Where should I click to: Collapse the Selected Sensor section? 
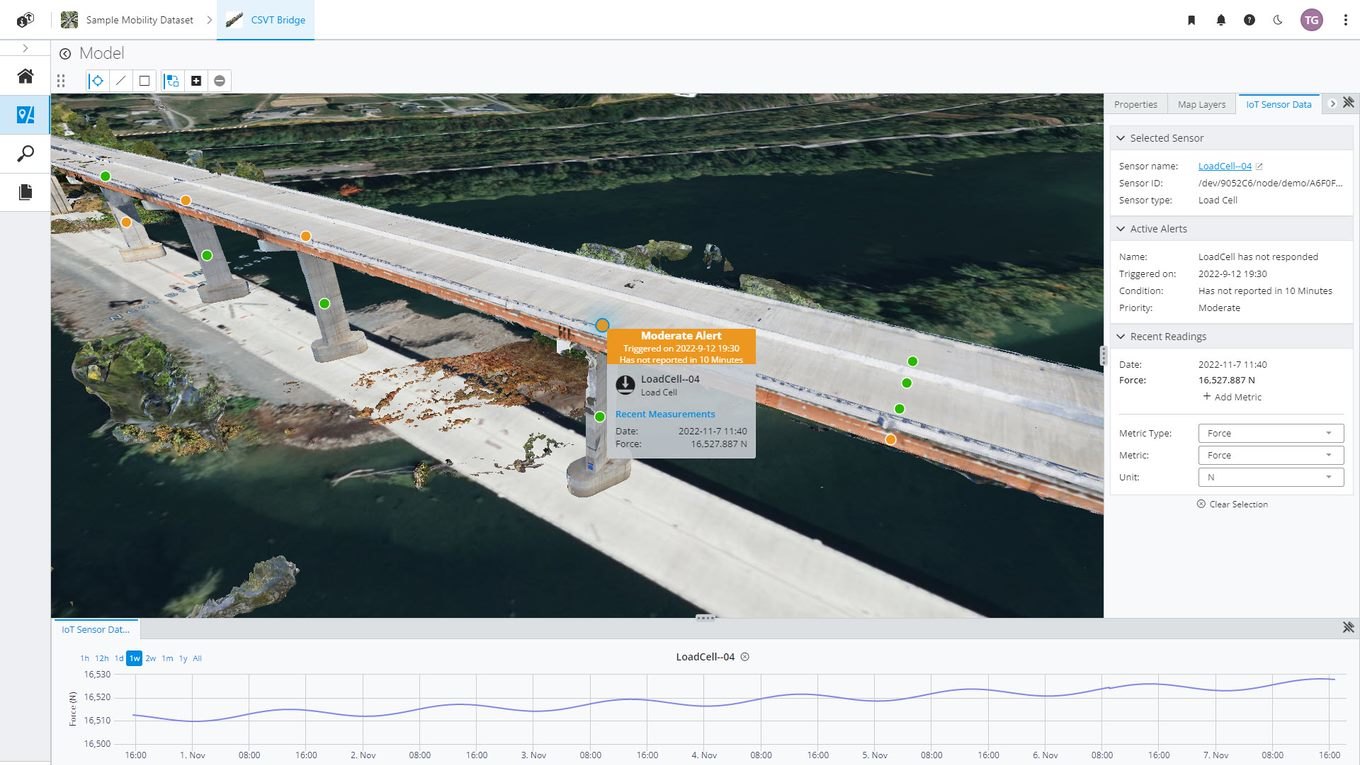pos(1120,137)
